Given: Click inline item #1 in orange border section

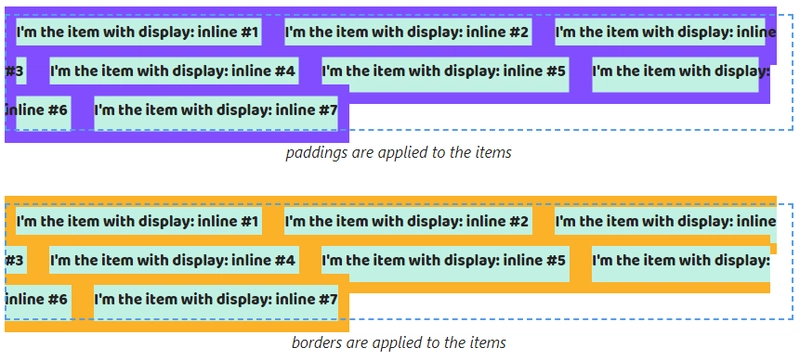Looking at the screenshot, I should pyautogui.click(x=138, y=221).
